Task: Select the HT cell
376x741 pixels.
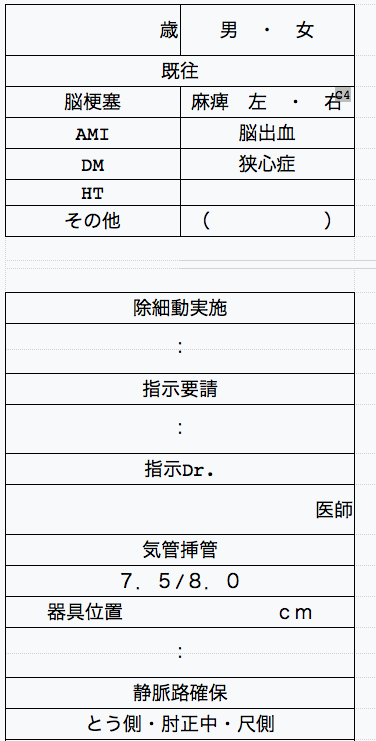Action: (x=93, y=193)
